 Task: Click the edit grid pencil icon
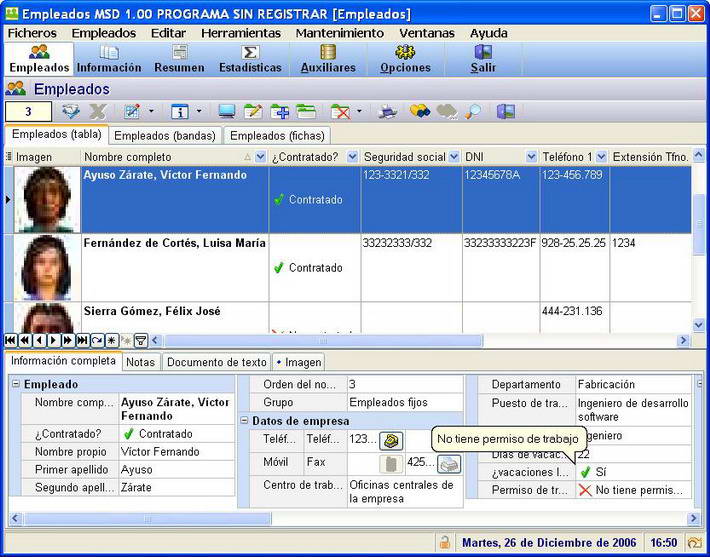(132, 111)
